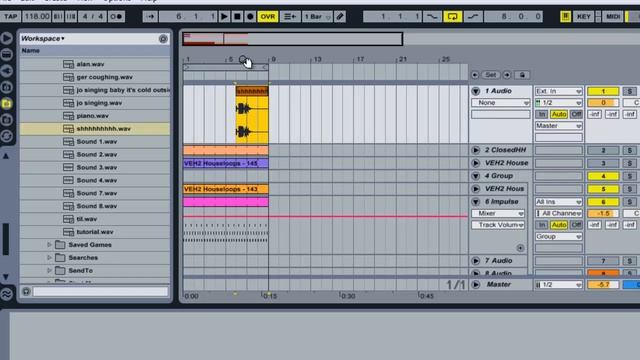Toggle the metronome button
Viewport: 640px width, 360px height.
(x=116, y=17)
